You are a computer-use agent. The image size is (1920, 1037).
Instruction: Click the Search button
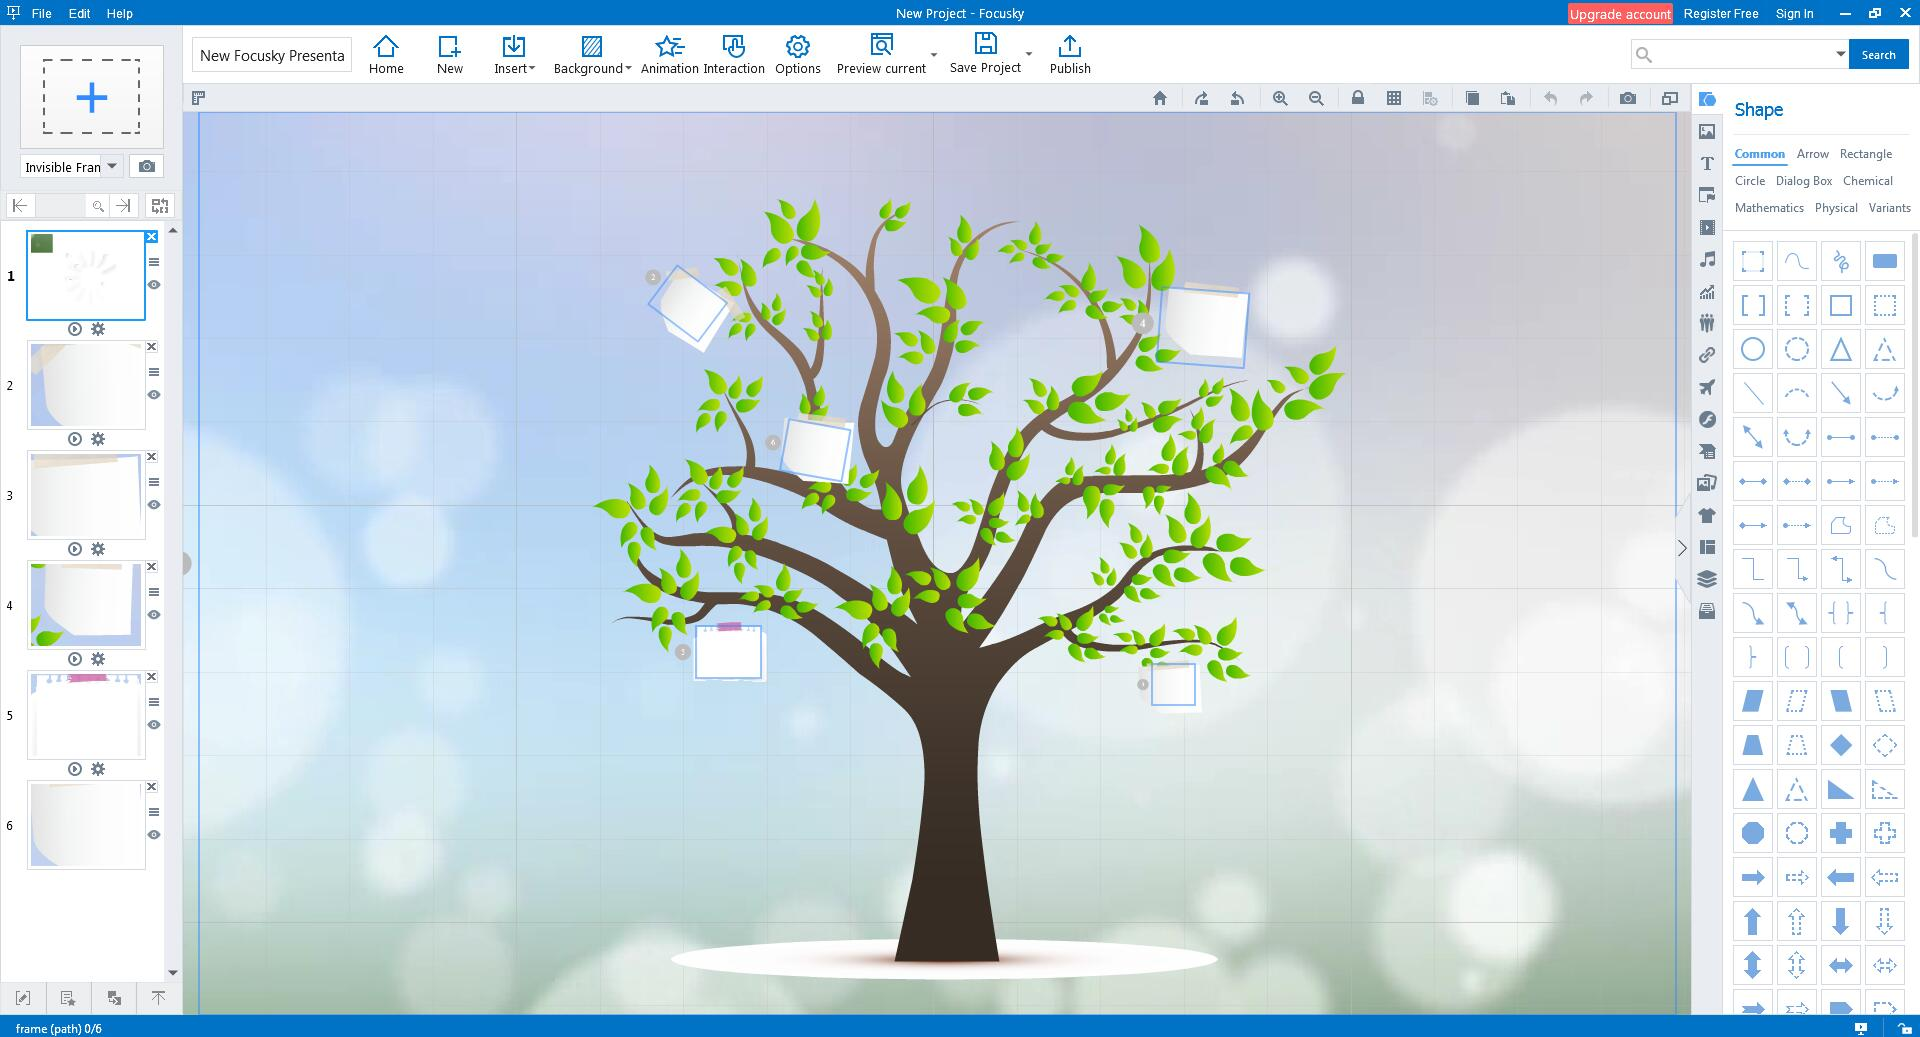coord(1877,55)
